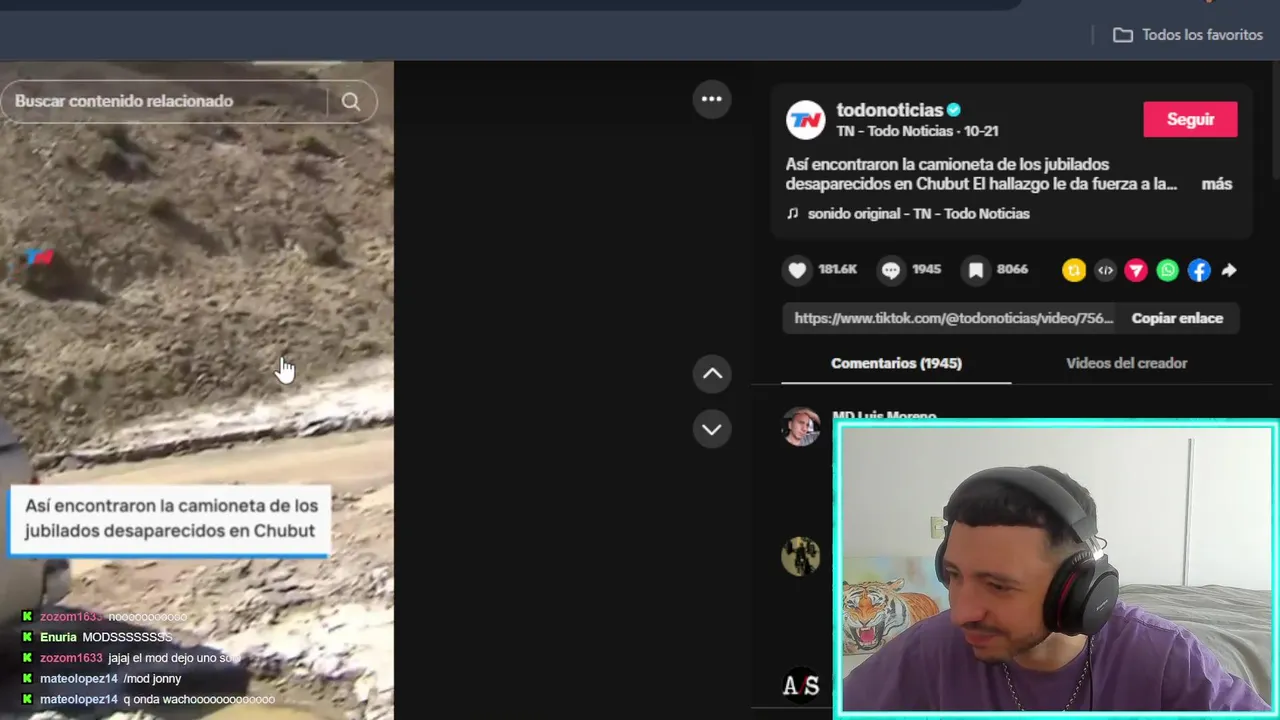
Task: Click the red send-to-friends icon
Action: 1136,270
